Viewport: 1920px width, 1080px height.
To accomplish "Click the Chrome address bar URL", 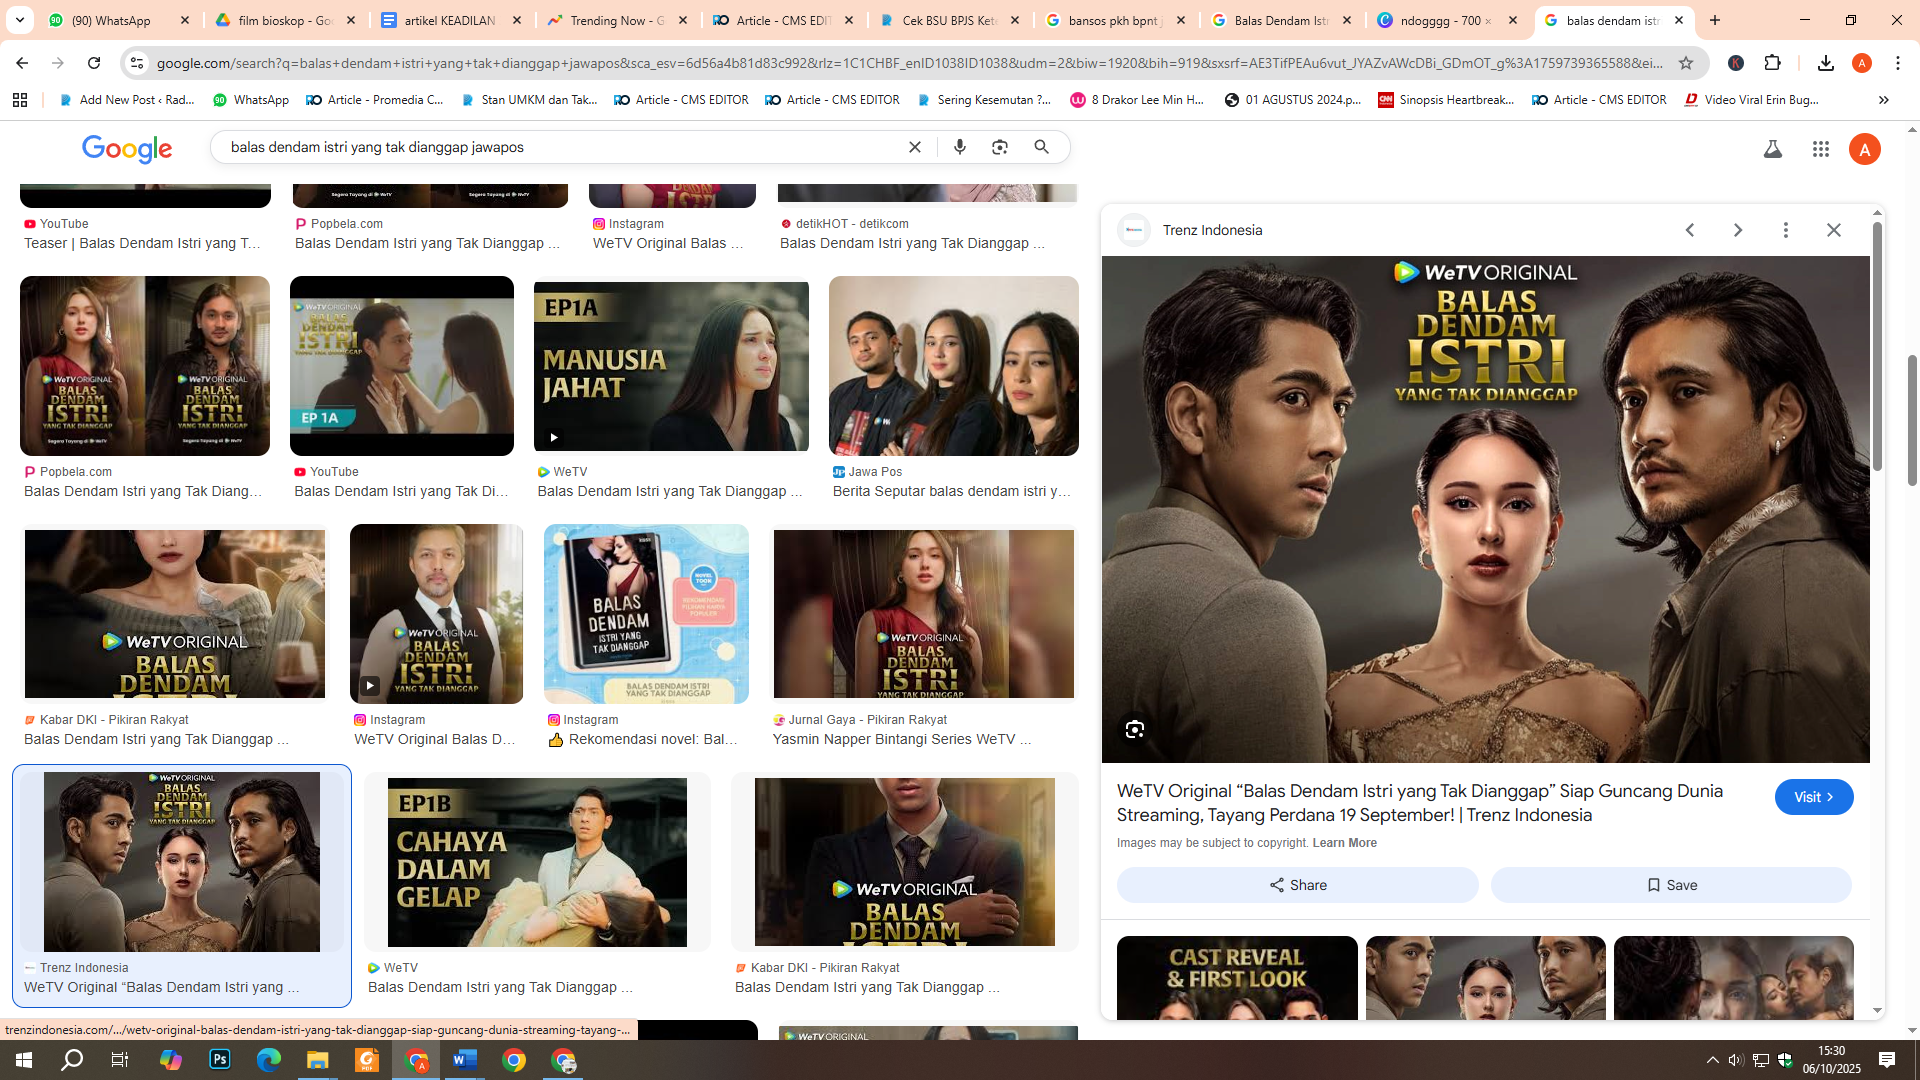I will (x=910, y=63).
